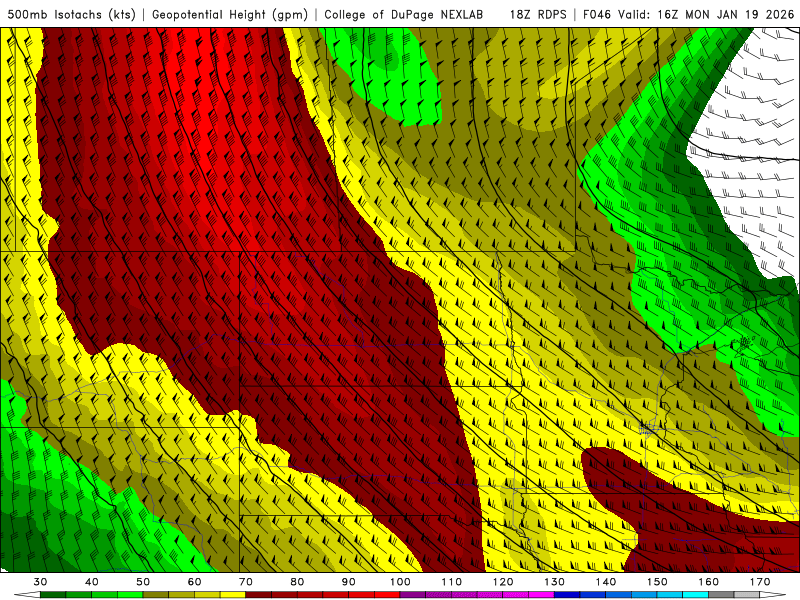Image resolution: width=800 pixels, height=600 pixels.
Task: Click the 140 label on the color scale
Action: 606,582
